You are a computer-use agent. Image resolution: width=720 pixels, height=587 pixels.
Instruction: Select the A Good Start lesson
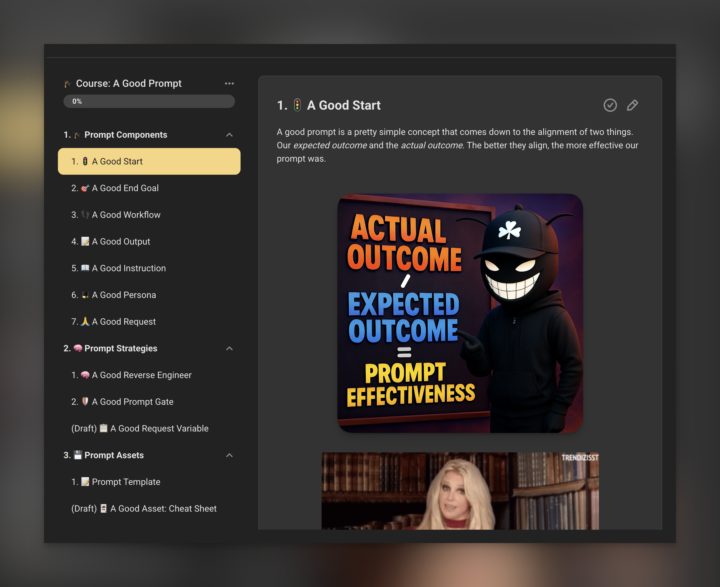[x=149, y=161]
